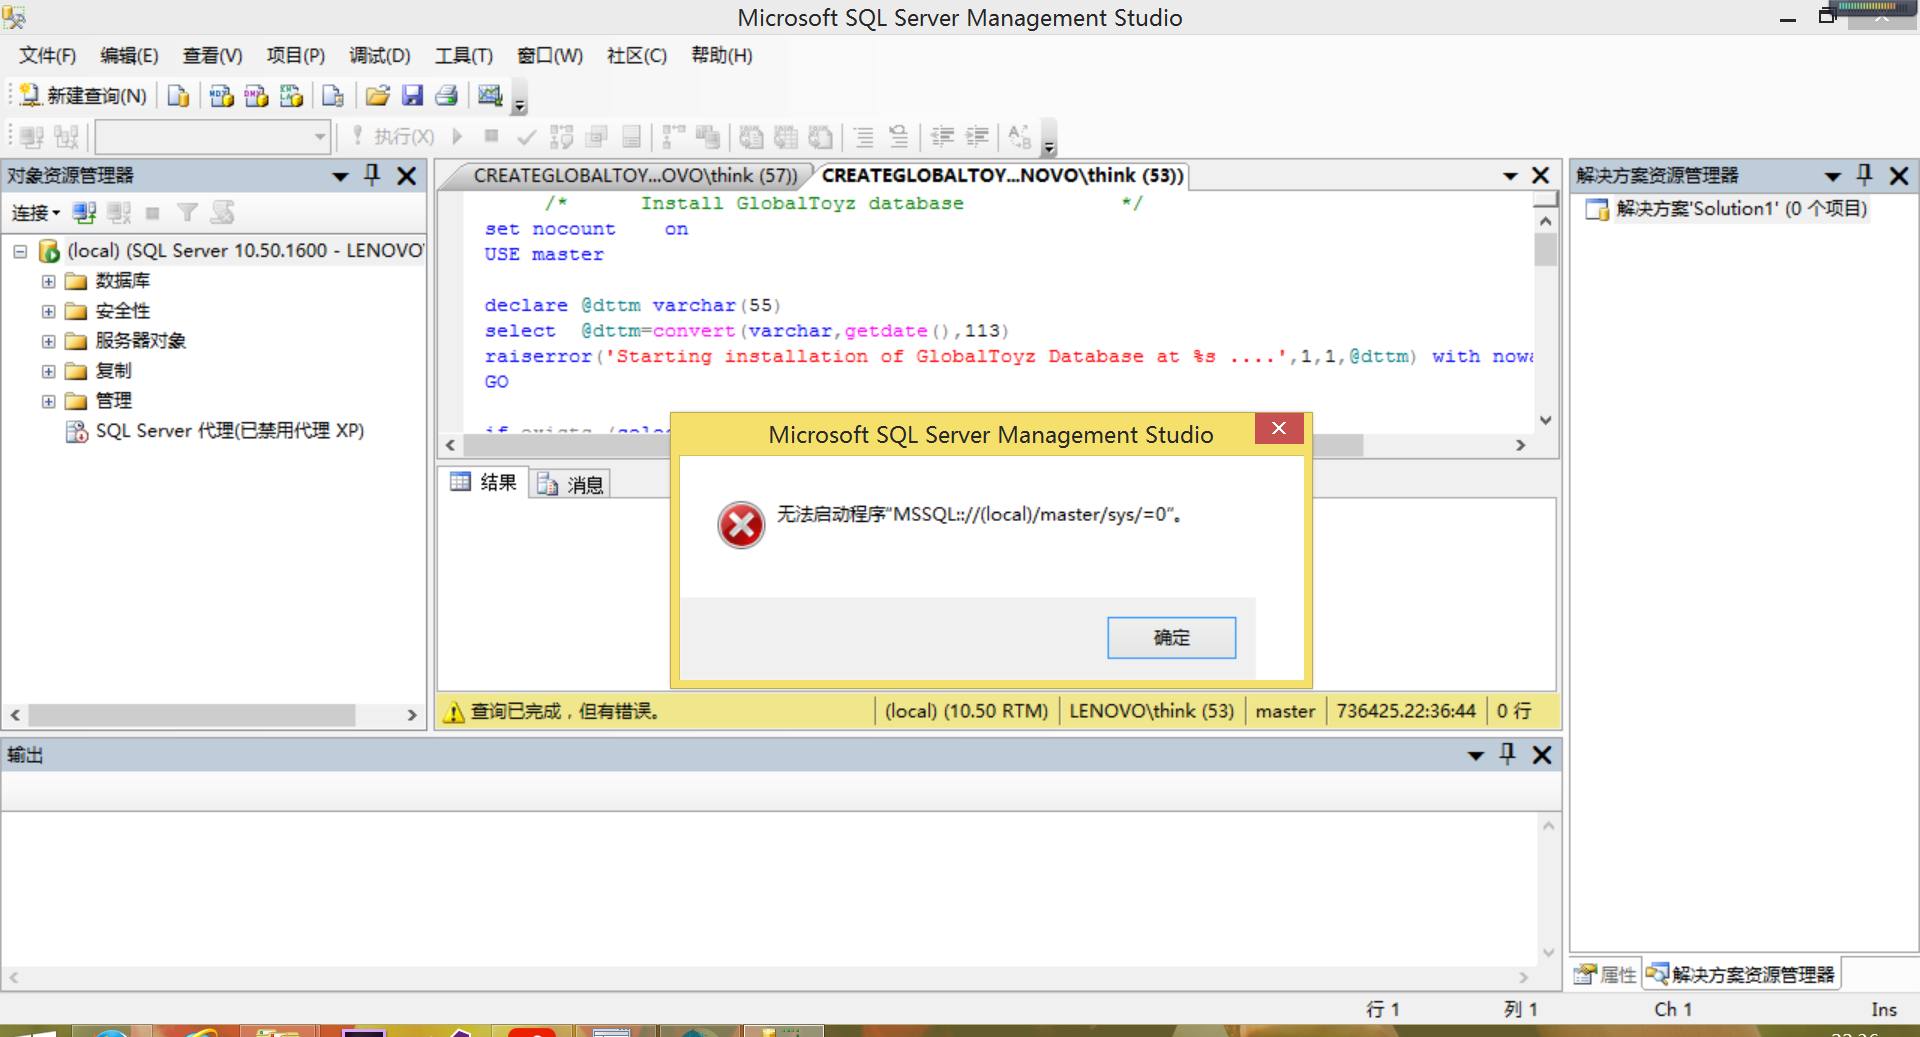The width and height of the screenshot is (1920, 1037).
Task: Open the 编辑(E) menu
Action: pos(129,56)
